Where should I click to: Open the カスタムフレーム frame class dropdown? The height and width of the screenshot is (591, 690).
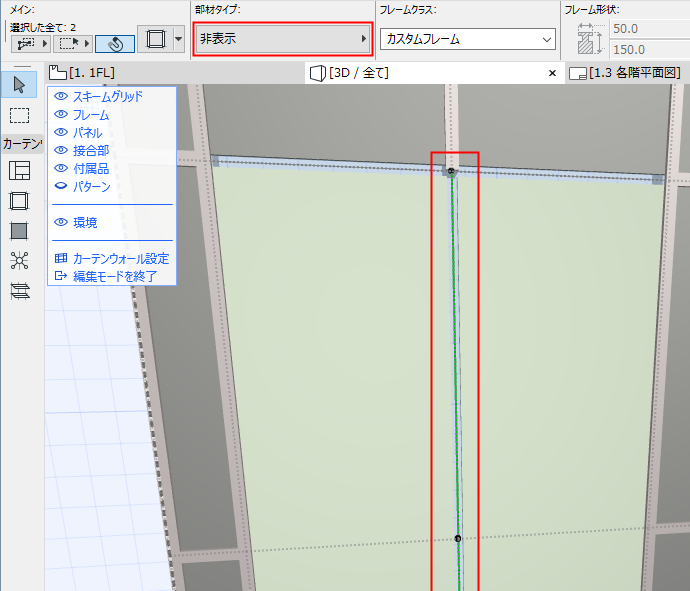(x=468, y=40)
